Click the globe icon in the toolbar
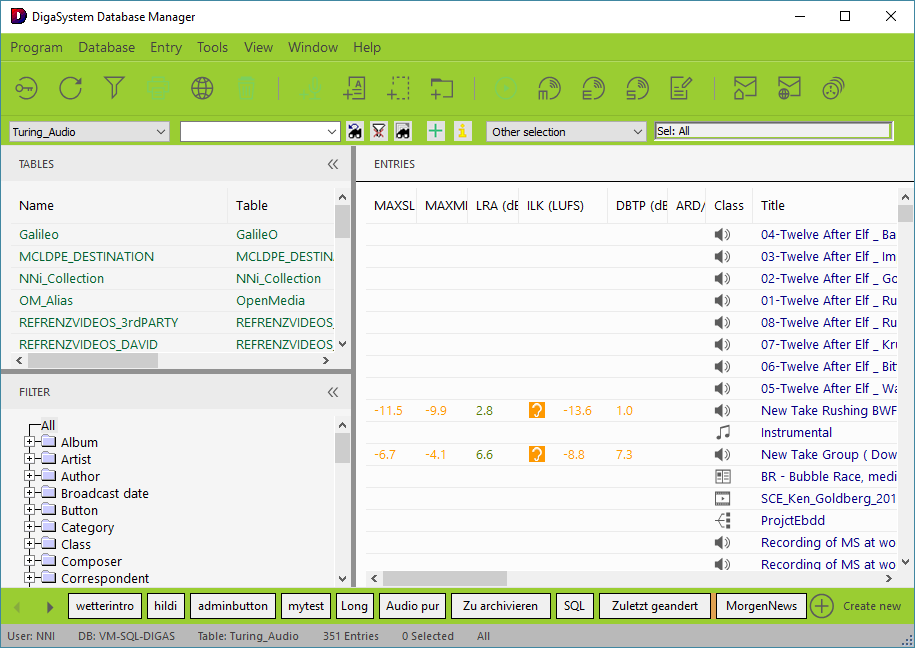Image resolution: width=915 pixels, height=648 pixels. [202, 88]
